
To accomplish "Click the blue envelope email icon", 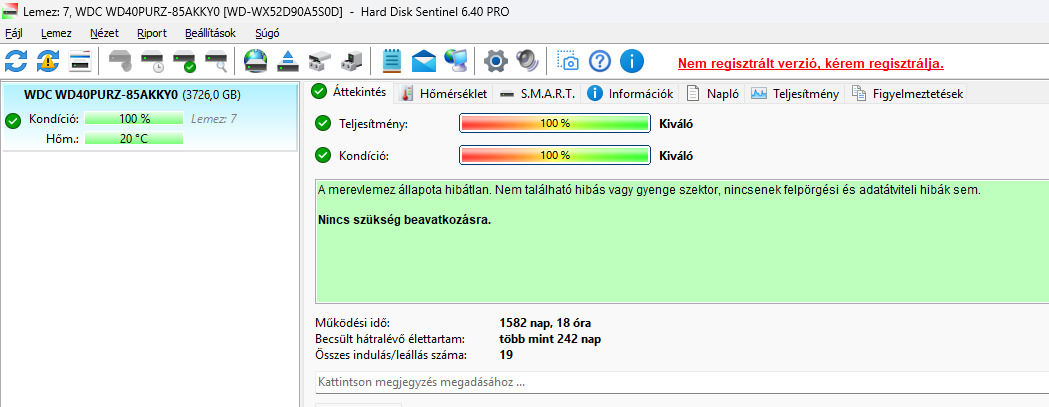I will click(423, 62).
